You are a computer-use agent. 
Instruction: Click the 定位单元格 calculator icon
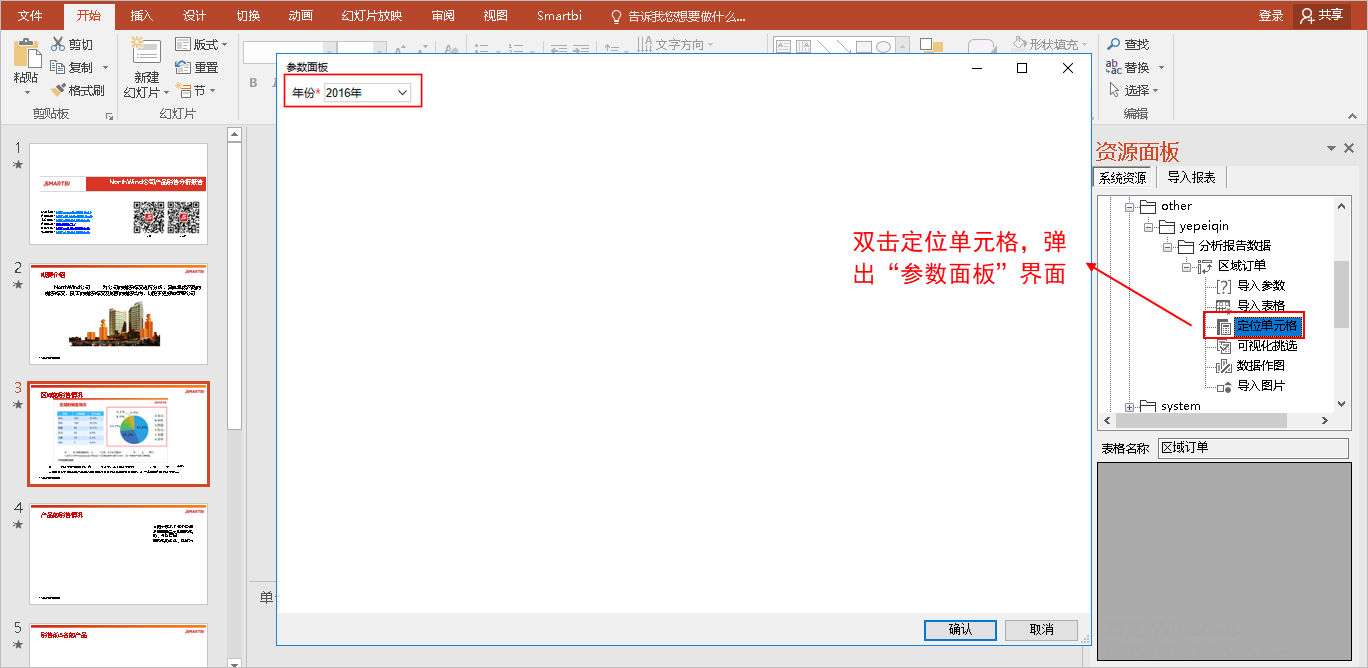(1223, 326)
